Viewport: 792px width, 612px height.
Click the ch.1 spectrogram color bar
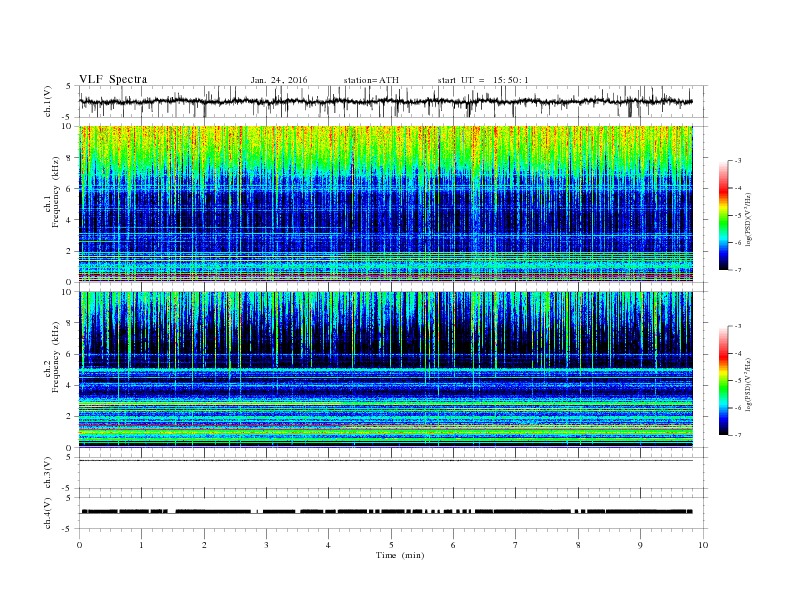[x=723, y=215]
